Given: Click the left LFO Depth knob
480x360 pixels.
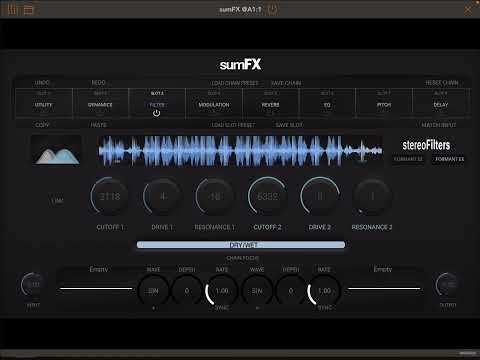Looking at the screenshot, I should tap(187, 291).
